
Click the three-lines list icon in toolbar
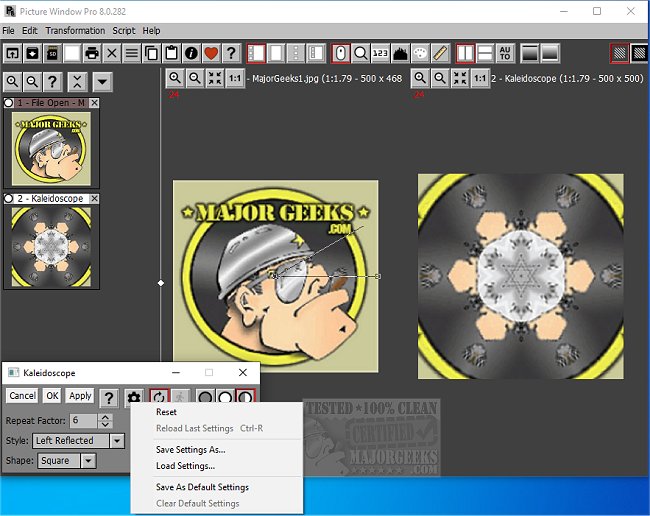[x=132, y=53]
